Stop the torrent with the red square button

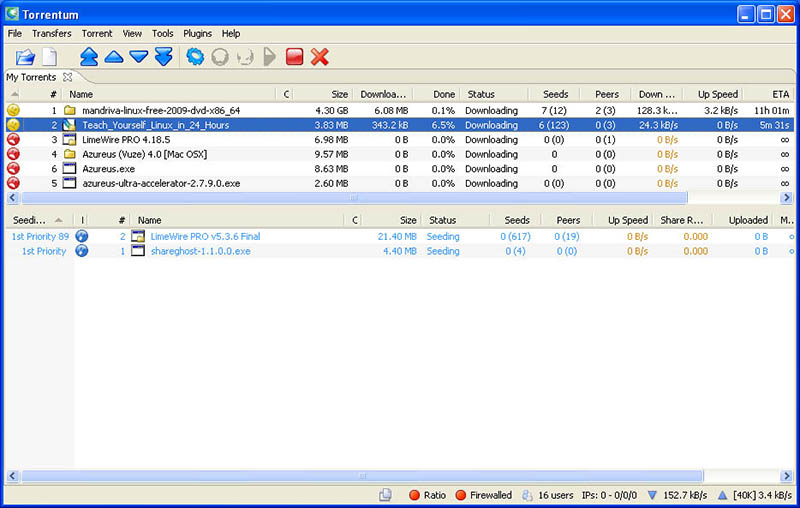(294, 57)
